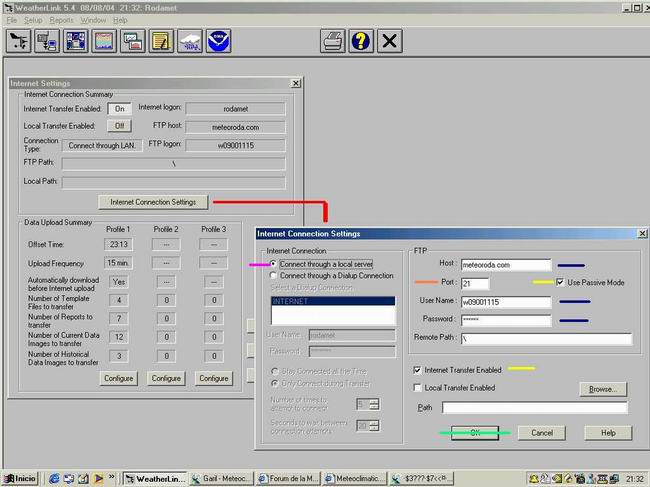650x487 pixels.
Task: Click the FTP Host input field
Action: tap(506, 265)
